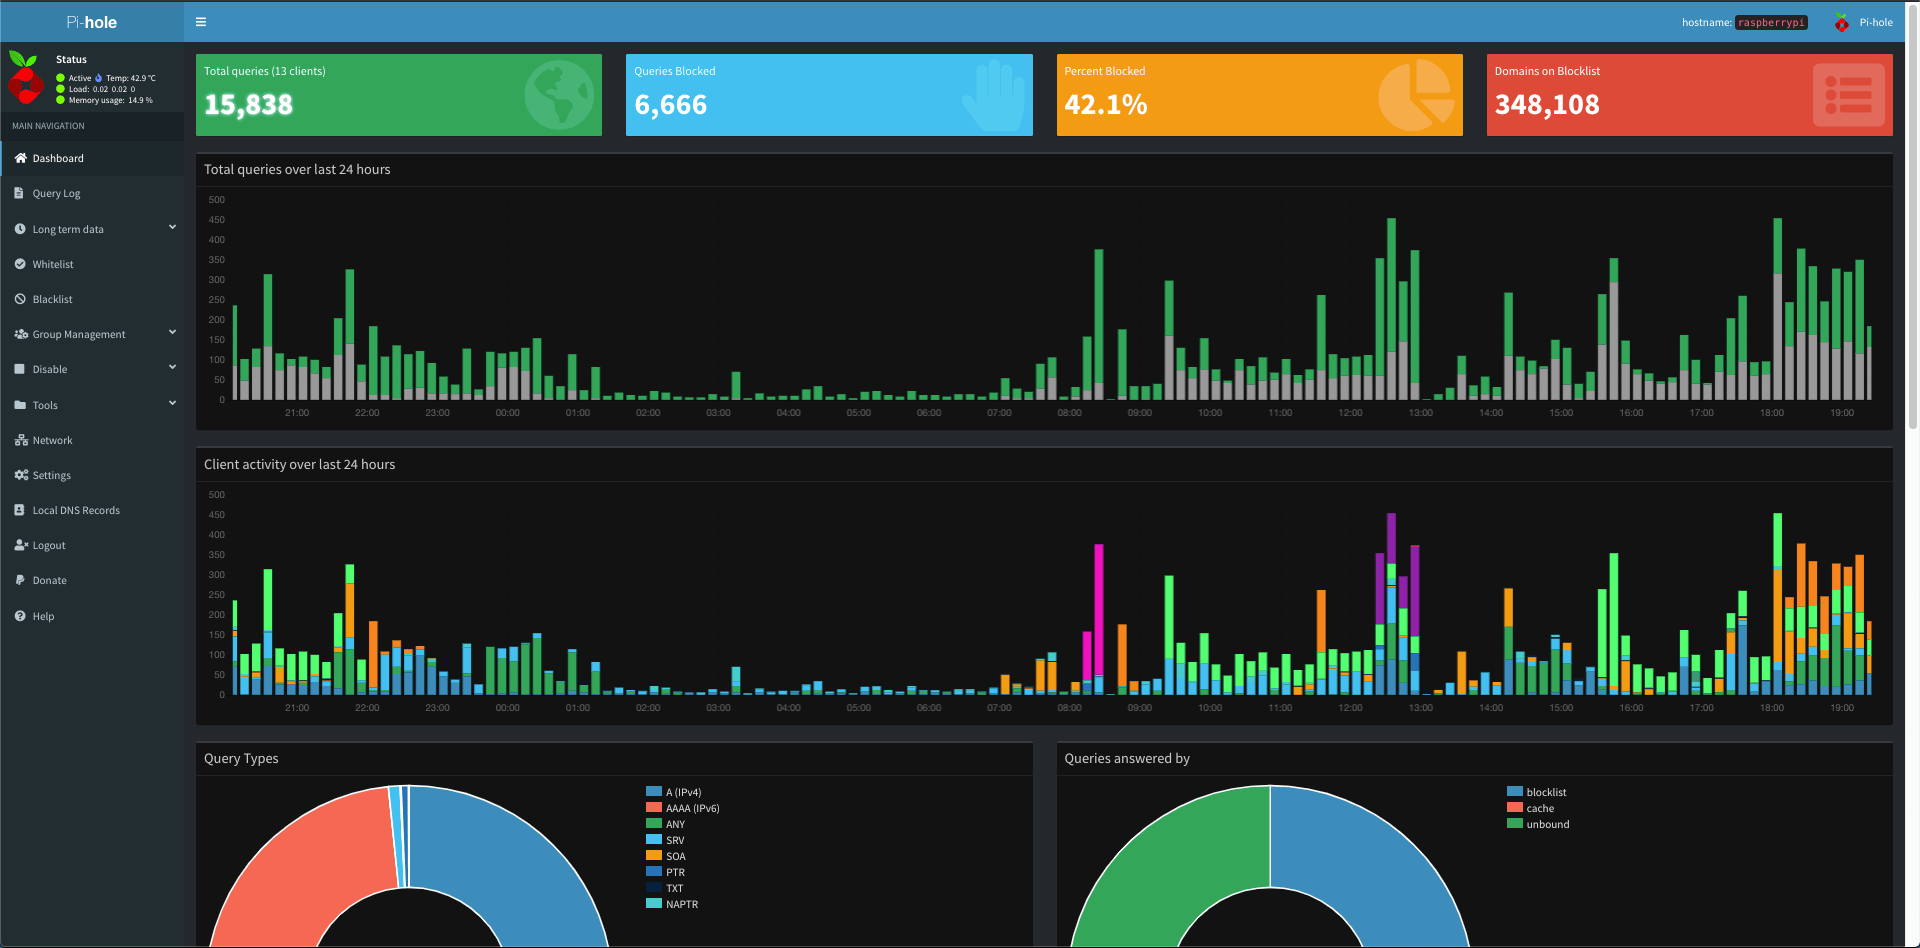Click the Settings gears icon
The width and height of the screenshot is (1920, 948).
(21, 475)
